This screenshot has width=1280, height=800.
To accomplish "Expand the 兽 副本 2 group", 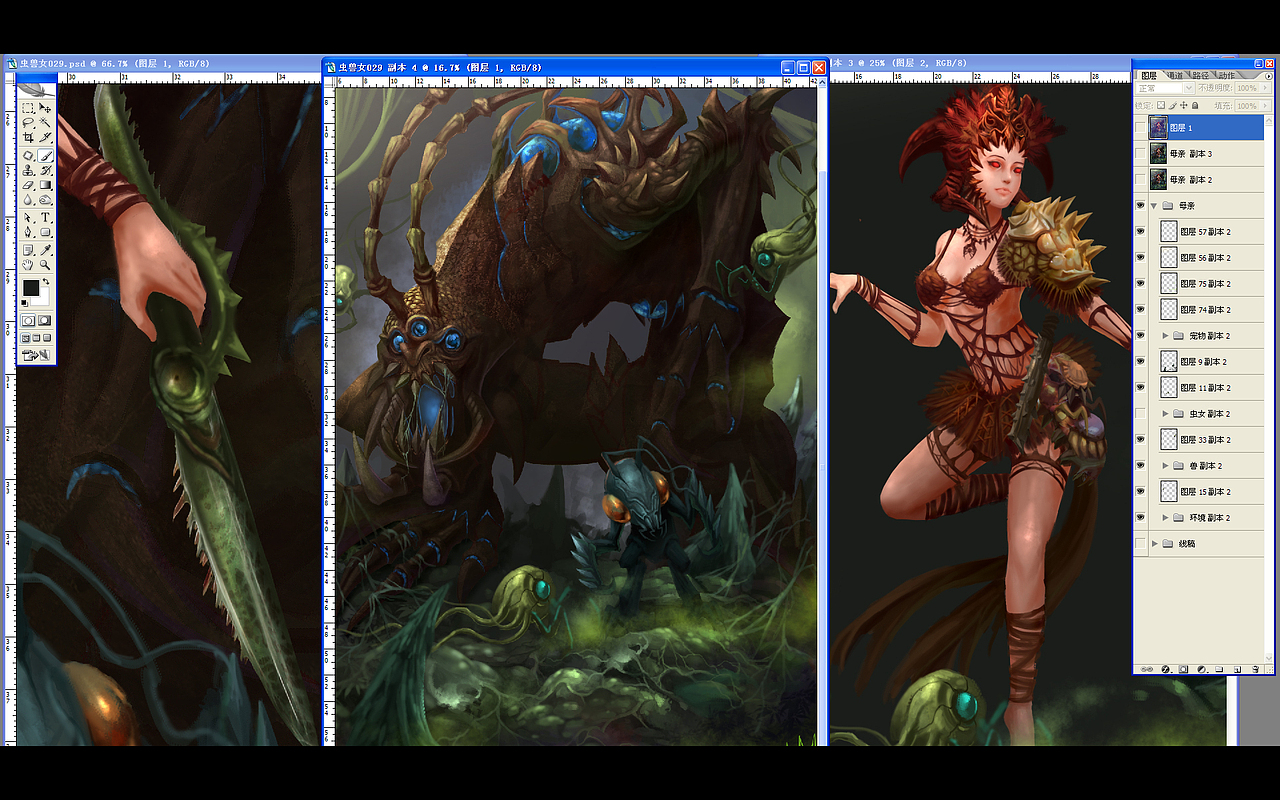I will 1165,466.
